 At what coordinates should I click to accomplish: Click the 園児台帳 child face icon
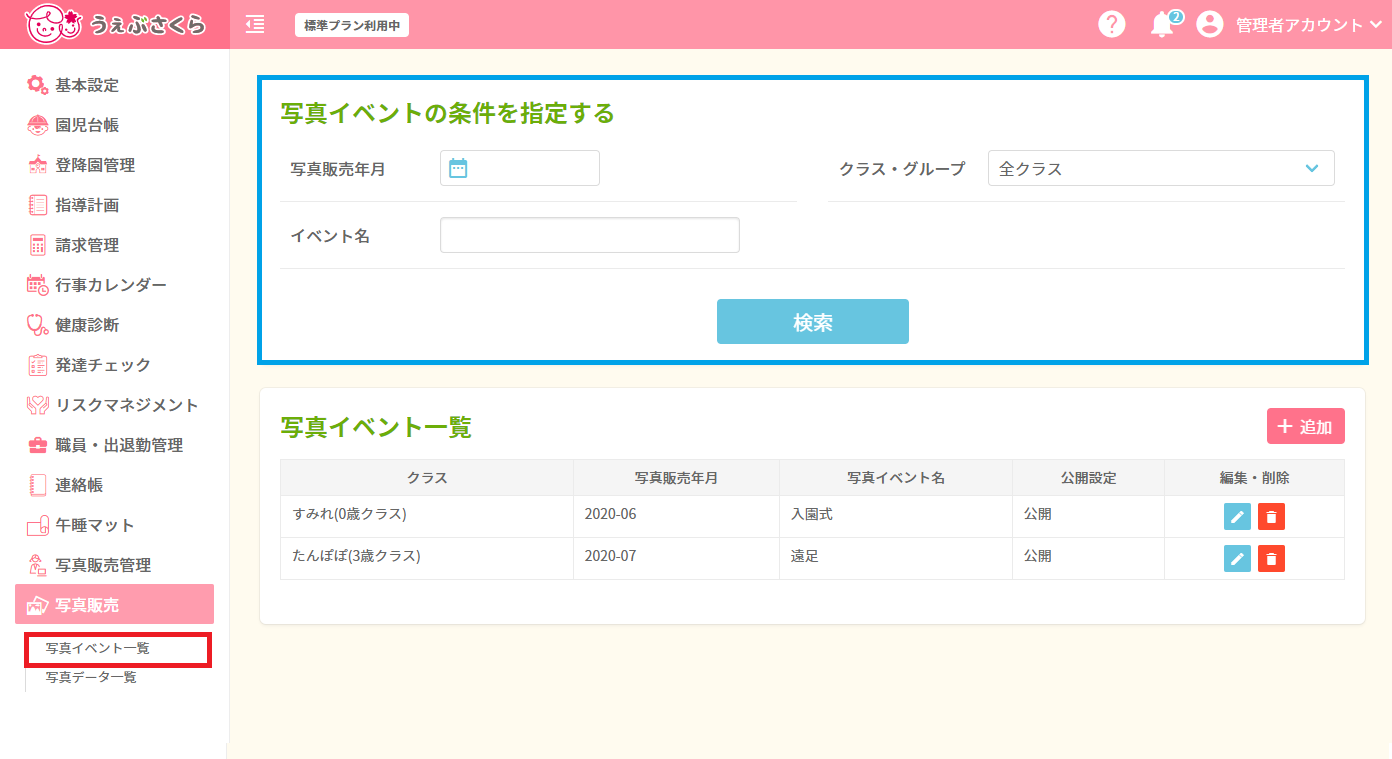[x=37, y=125]
